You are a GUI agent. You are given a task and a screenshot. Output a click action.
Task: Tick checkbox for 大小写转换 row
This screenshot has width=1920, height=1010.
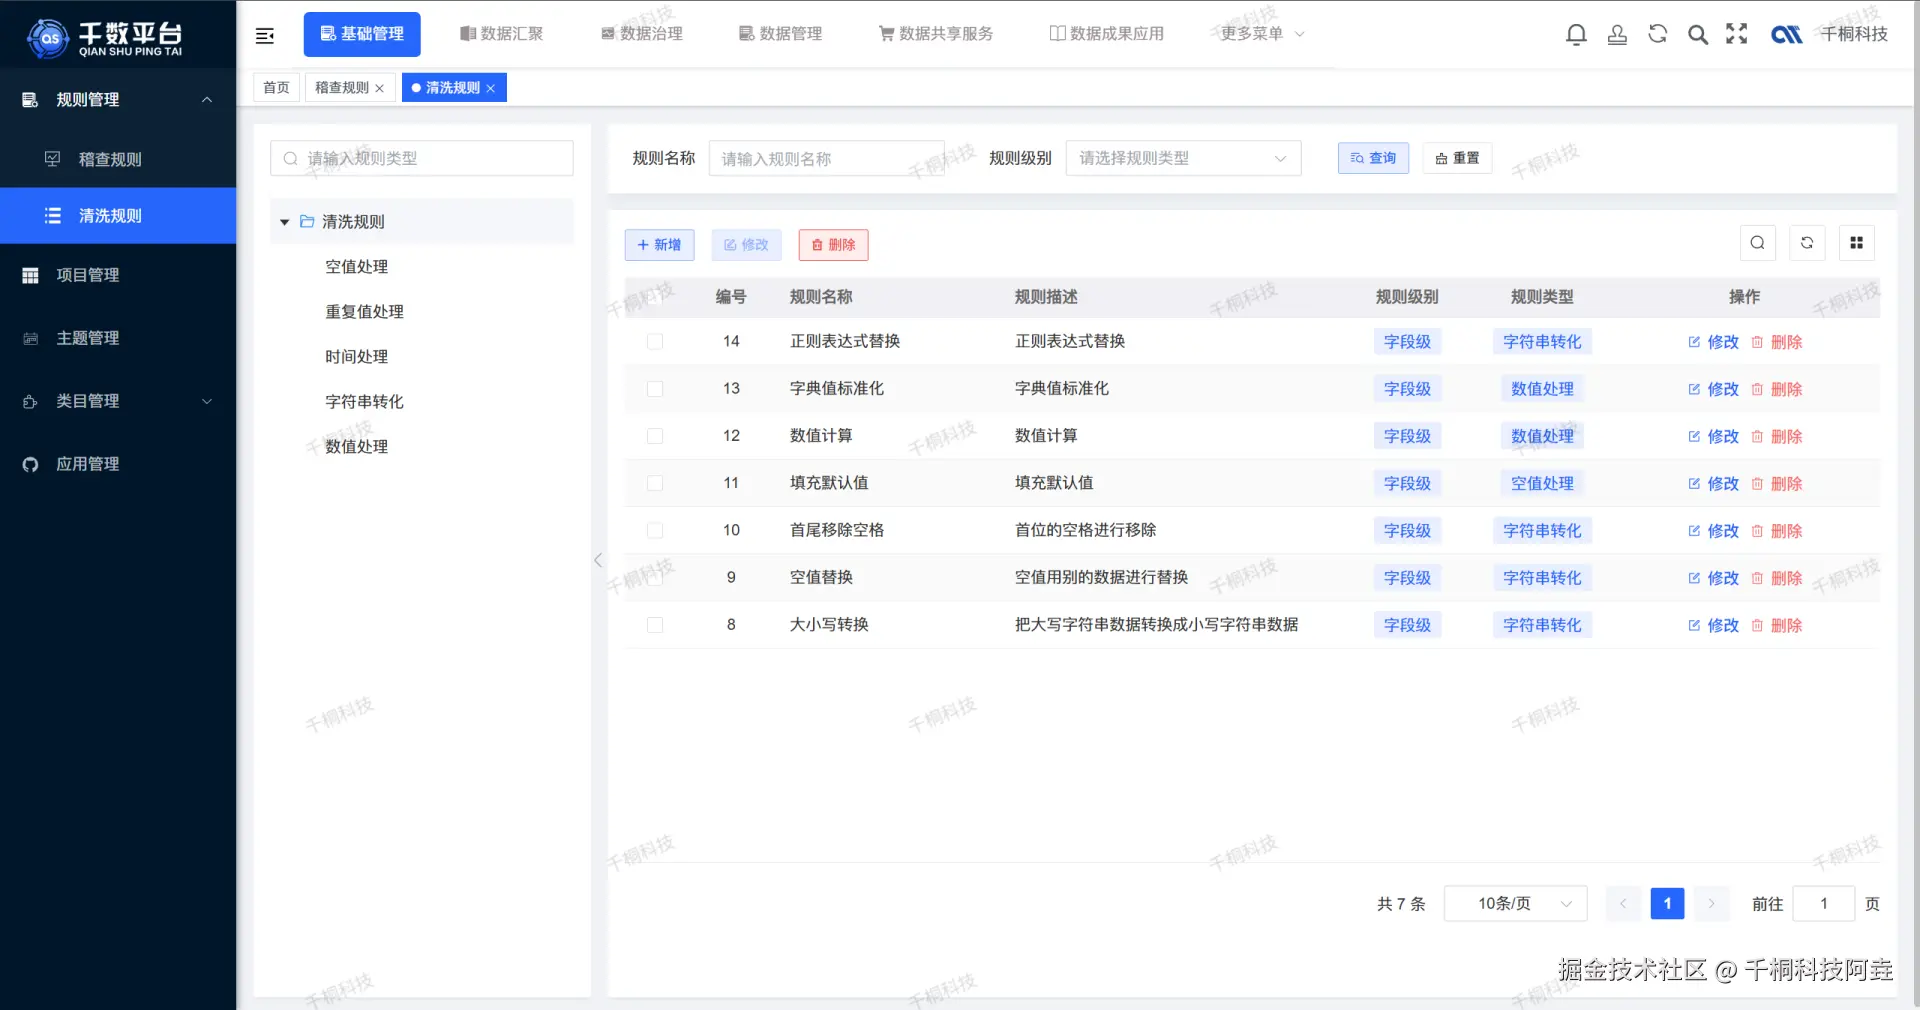pyautogui.click(x=655, y=625)
